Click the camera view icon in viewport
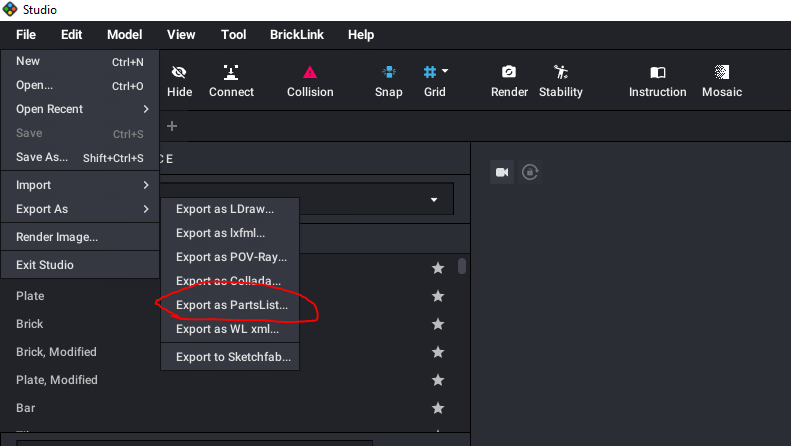This screenshot has width=791, height=446. 502,172
